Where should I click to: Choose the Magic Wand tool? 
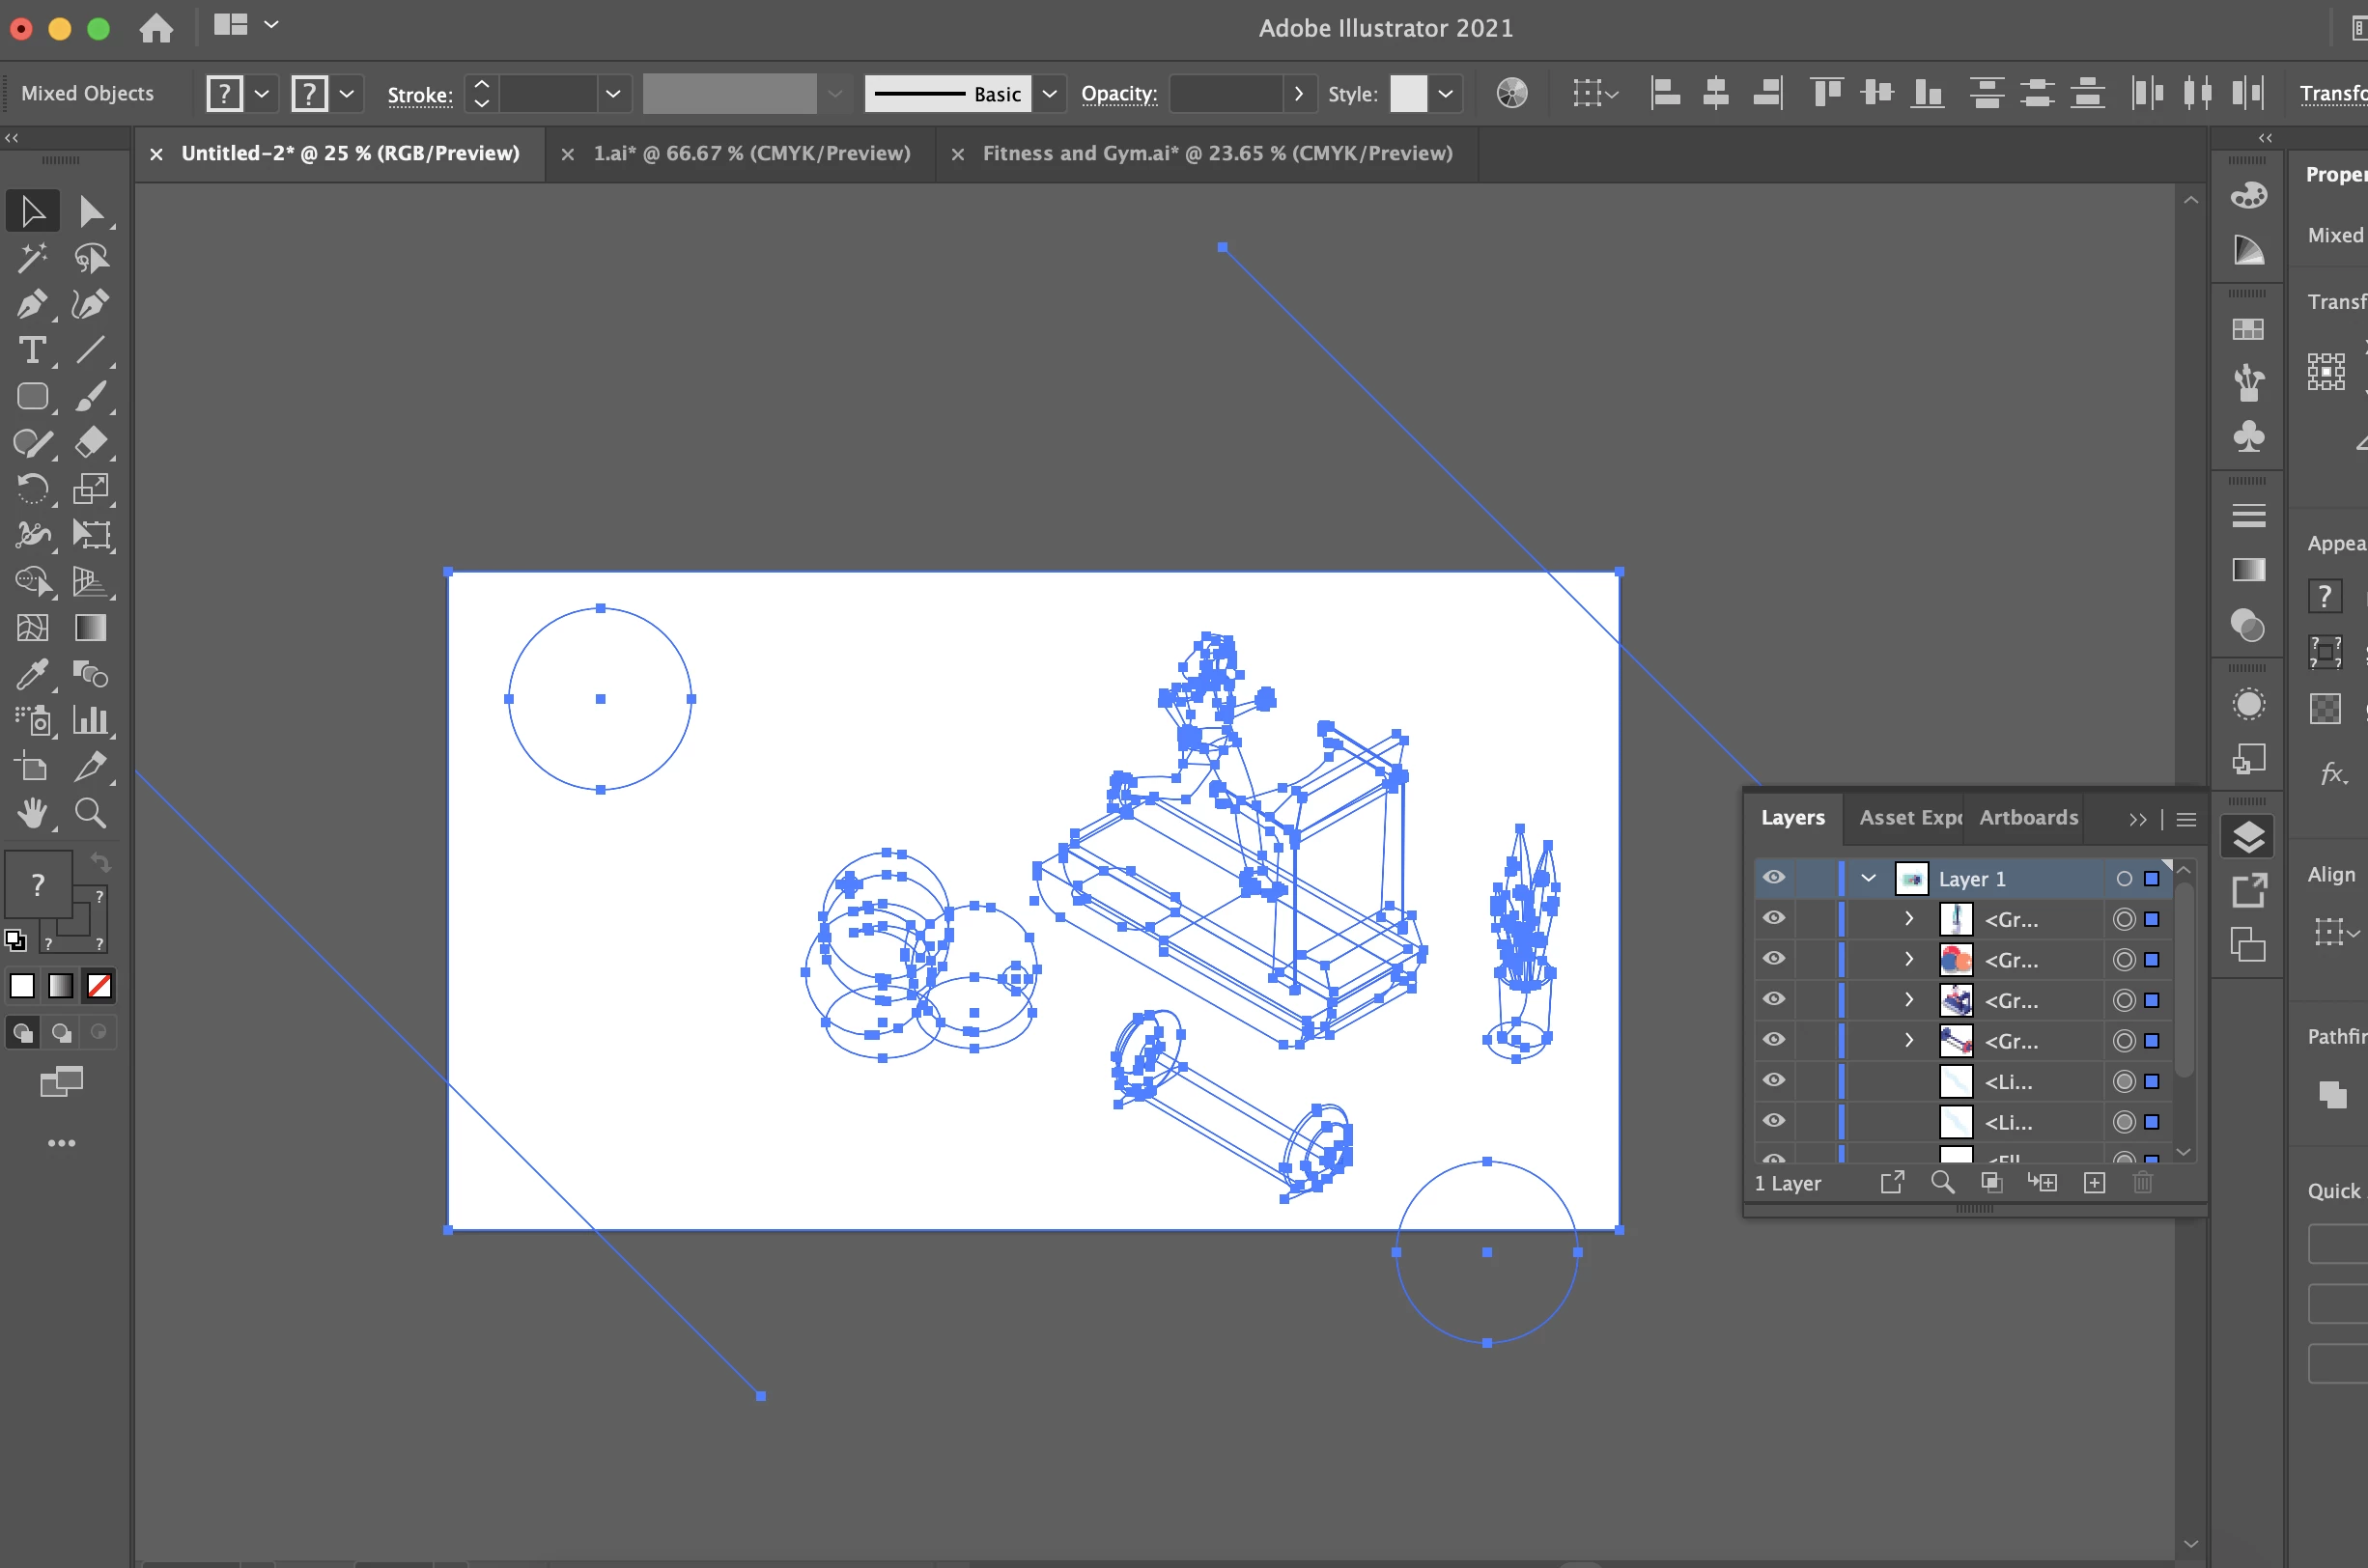32,258
